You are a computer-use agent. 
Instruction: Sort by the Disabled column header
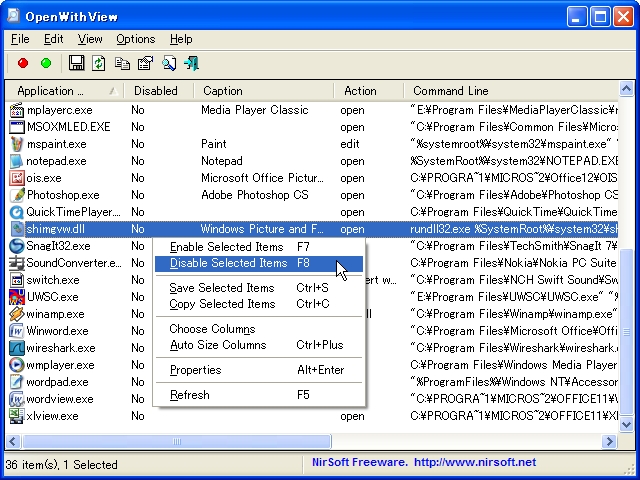tap(159, 91)
